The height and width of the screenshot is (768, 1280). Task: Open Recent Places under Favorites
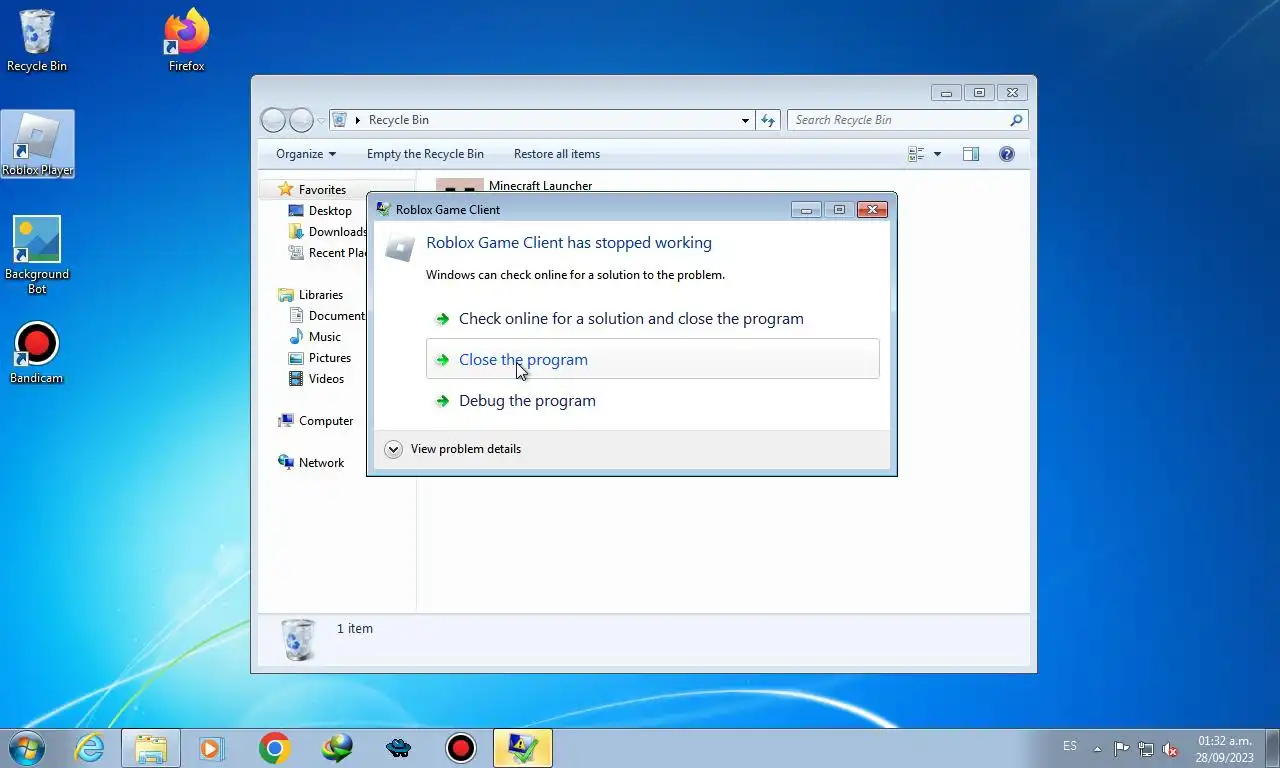pyautogui.click(x=328, y=253)
